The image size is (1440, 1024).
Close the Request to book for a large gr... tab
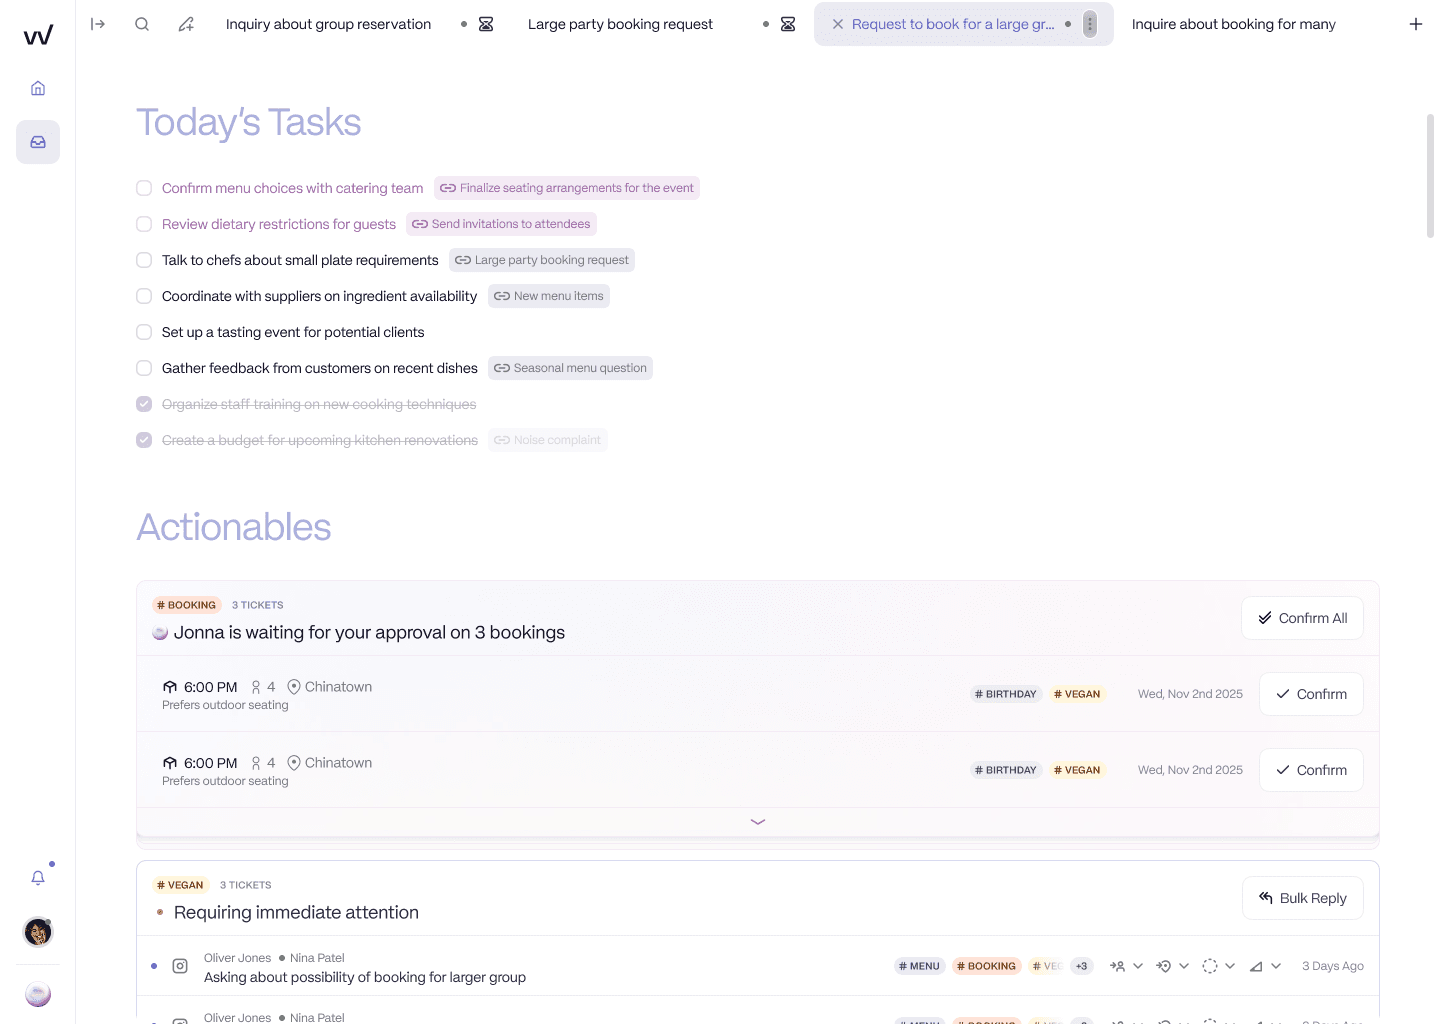click(x=838, y=24)
